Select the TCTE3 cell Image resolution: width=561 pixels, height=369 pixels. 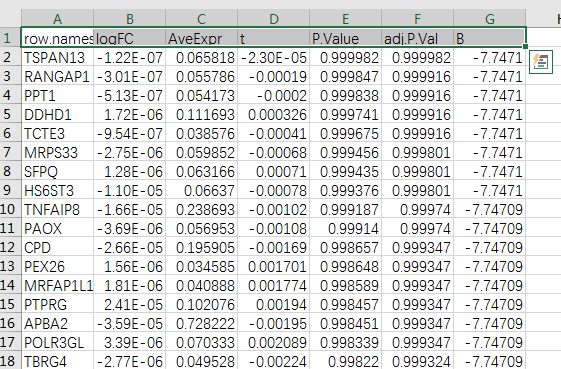(x=57, y=133)
